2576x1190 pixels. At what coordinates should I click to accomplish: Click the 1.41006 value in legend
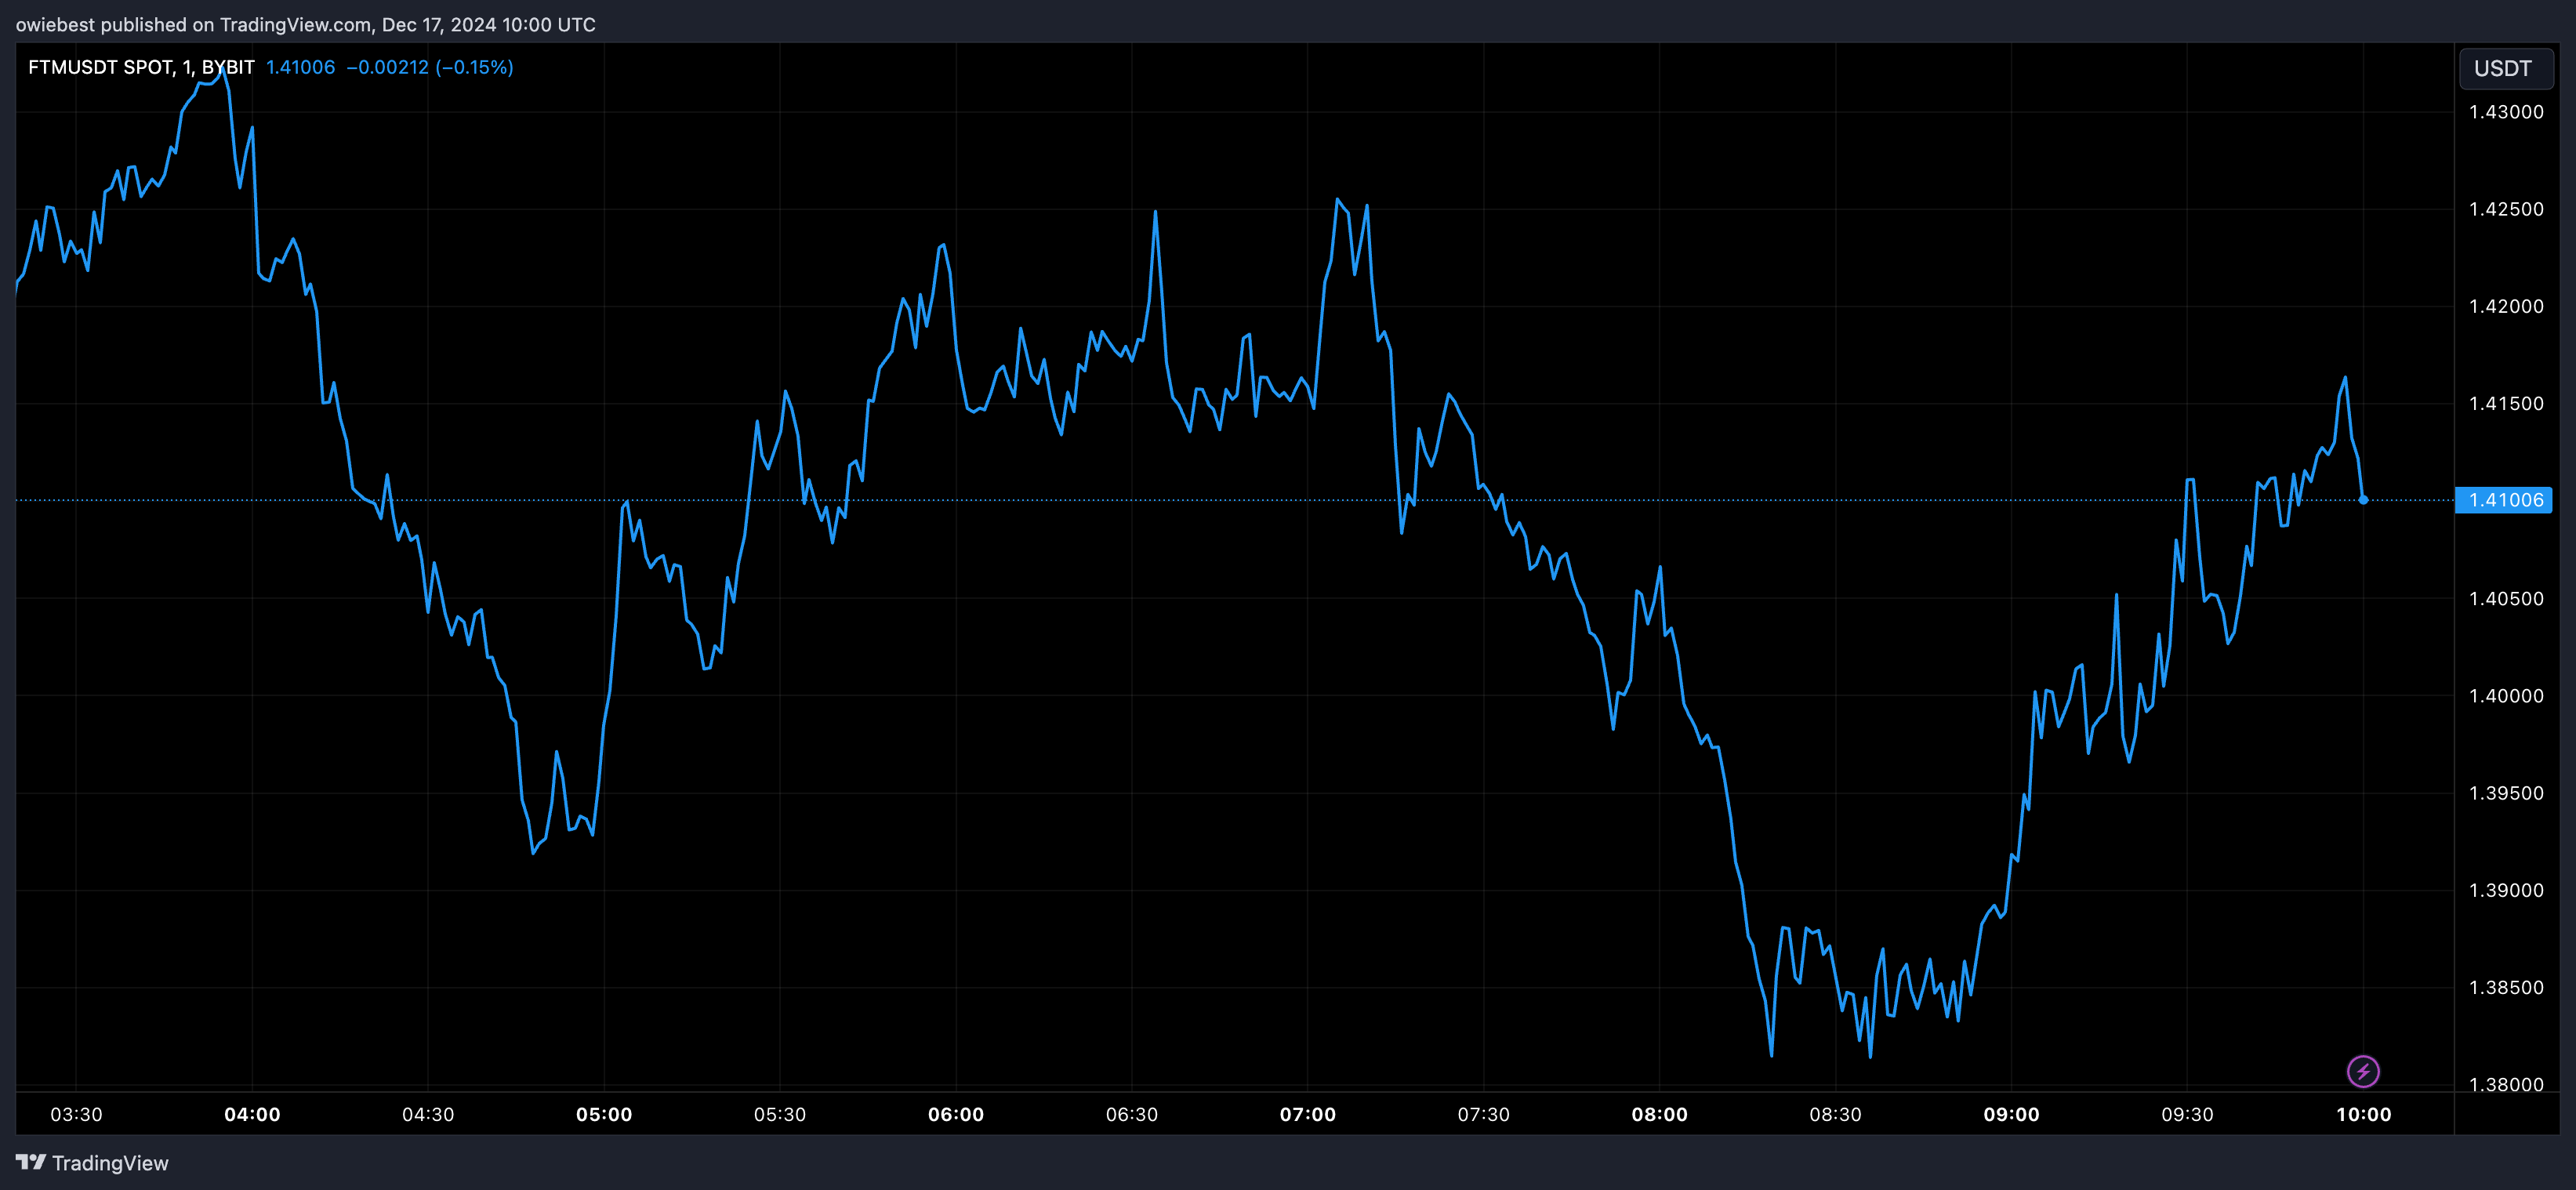point(300,67)
